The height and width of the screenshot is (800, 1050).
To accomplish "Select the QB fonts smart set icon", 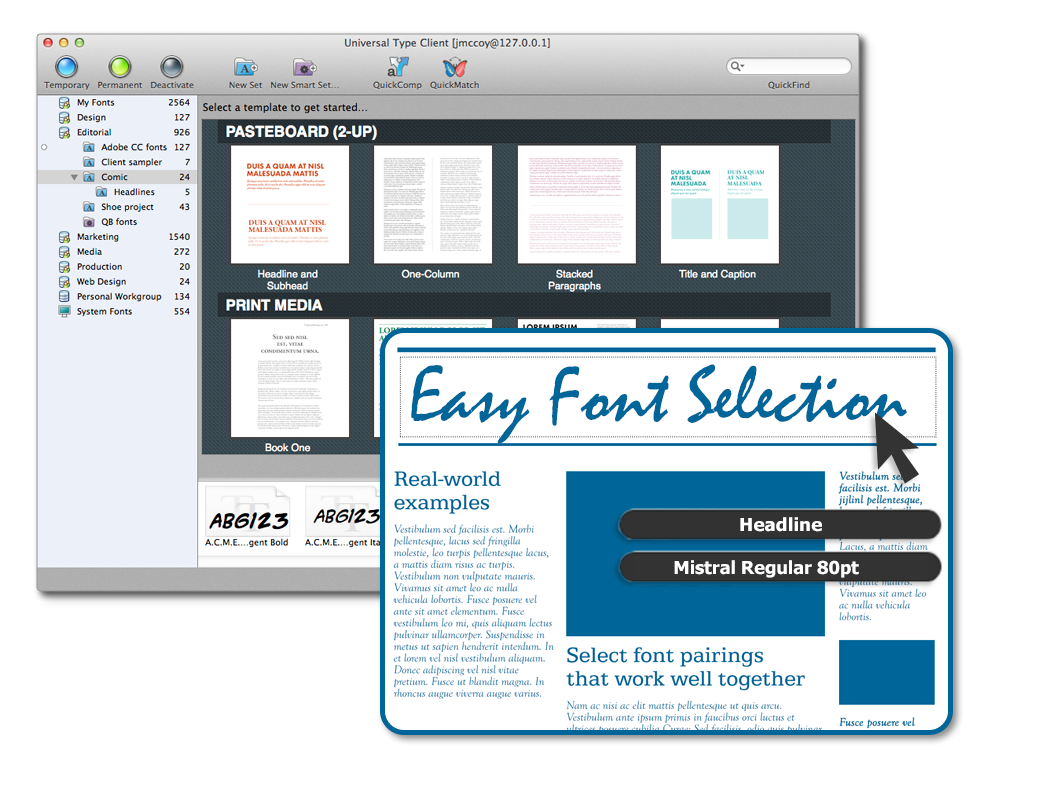I will (89, 222).
